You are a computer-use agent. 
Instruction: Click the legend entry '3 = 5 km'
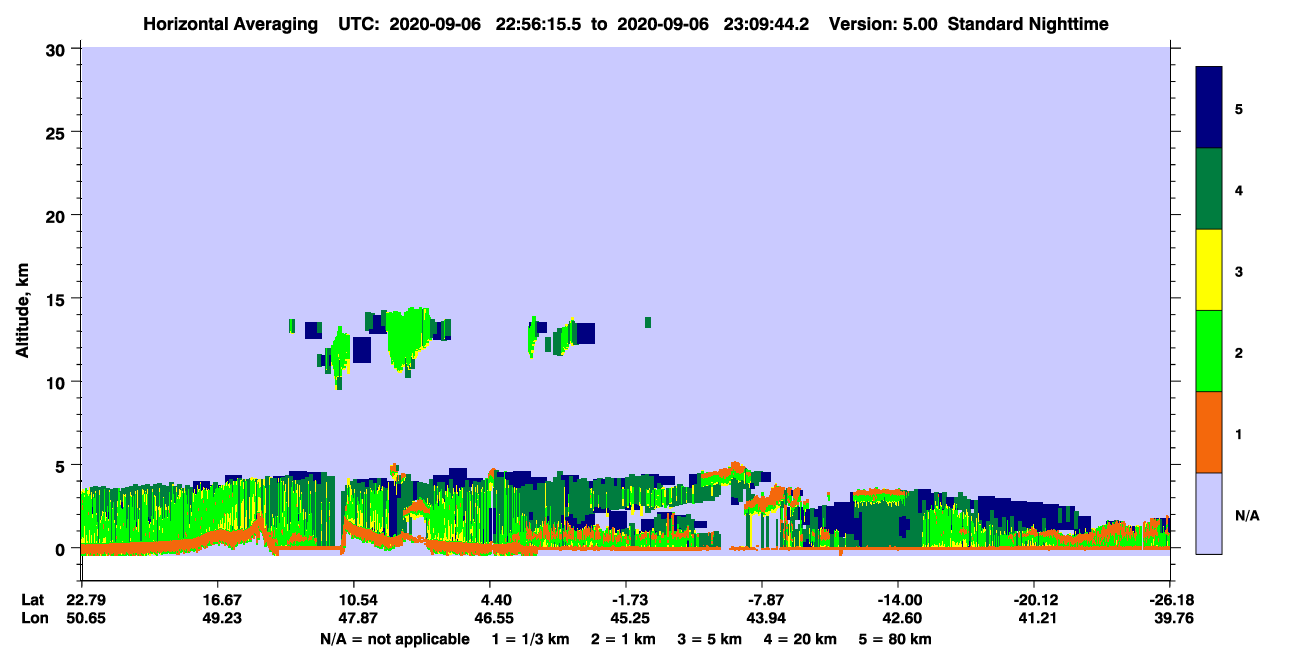[x=711, y=639]
